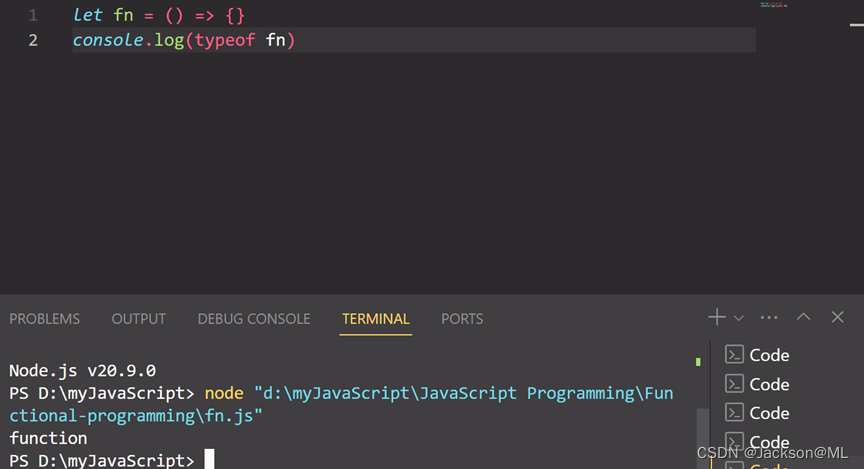The height and width of the screenshot is (469, 864).
Task: Click the green marker on the terminal scrollbar
Action: pyautogui.click(x=698, y=361)
